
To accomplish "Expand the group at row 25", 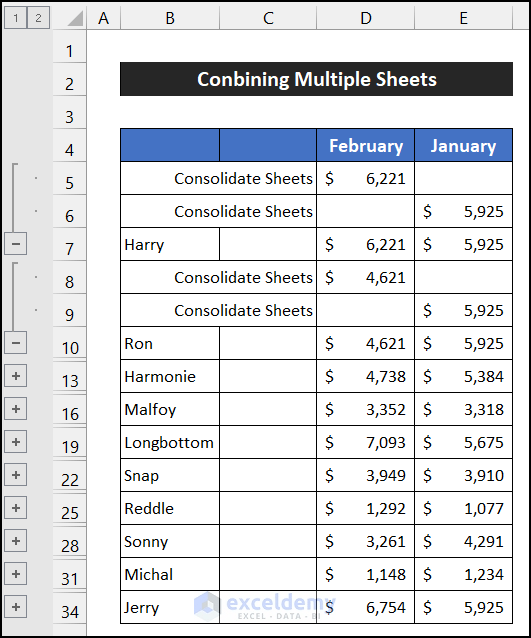I will point(15,507).
